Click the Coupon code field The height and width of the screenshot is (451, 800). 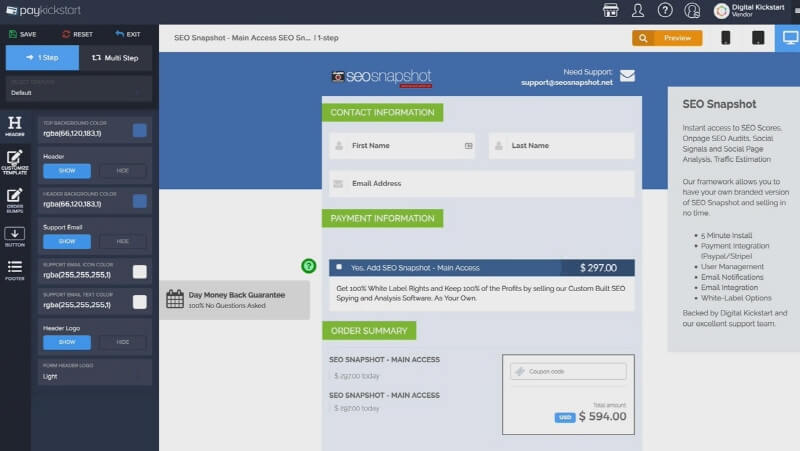[568, 371]
